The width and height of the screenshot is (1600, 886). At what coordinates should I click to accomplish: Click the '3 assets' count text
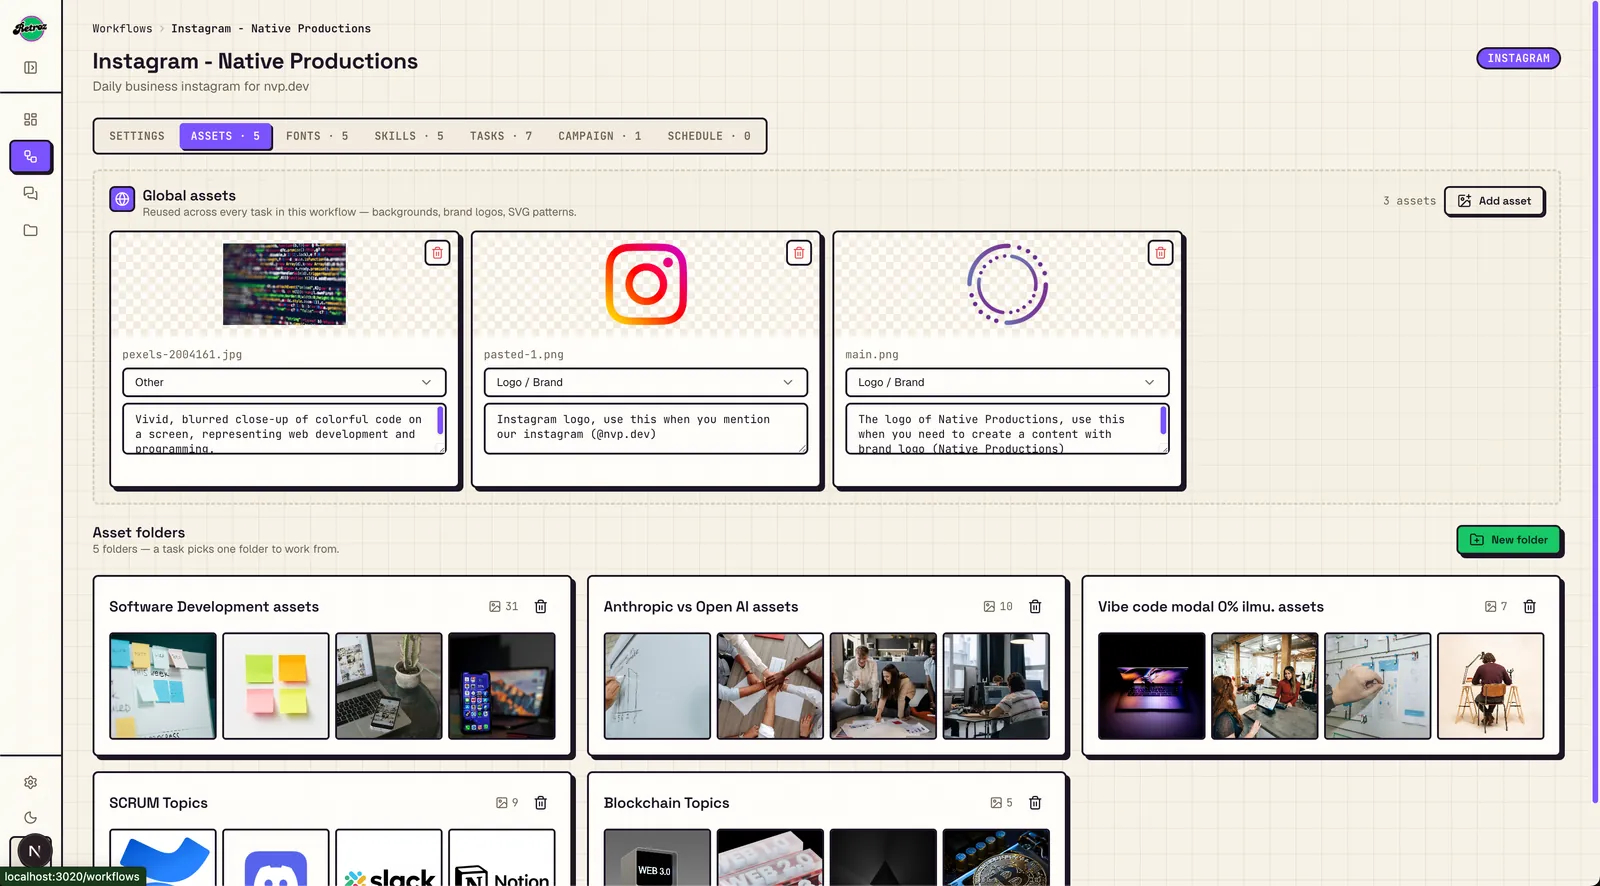[1409, 201]
